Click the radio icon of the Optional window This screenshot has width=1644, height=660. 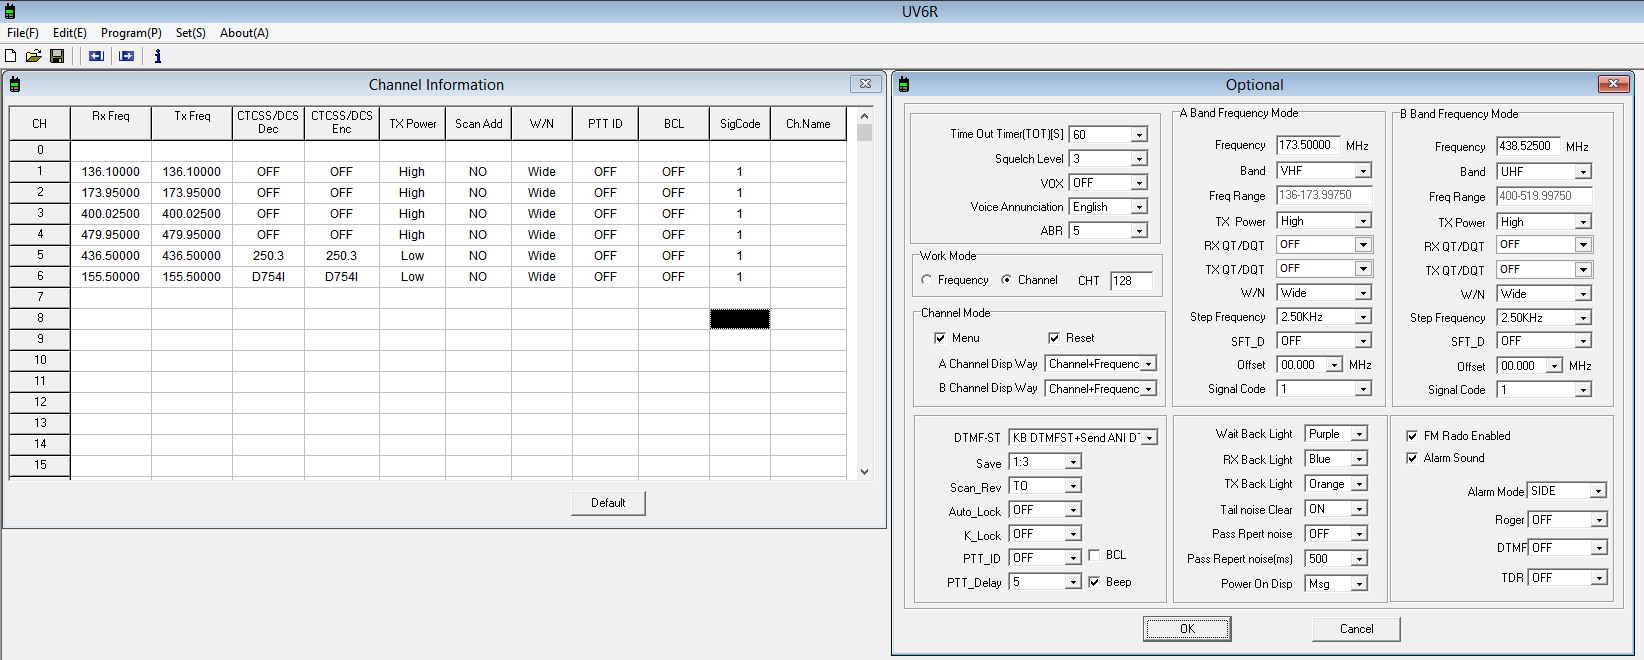pyautogui.click(x=904, y=85)
